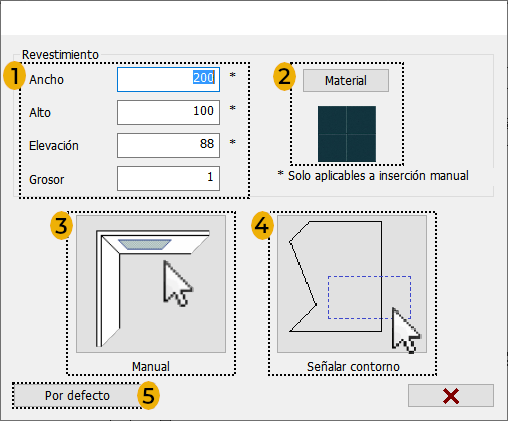Select the Elevación value field
Image resolution: width=508 pixels, height=421 pixels.
coord(168,145)
